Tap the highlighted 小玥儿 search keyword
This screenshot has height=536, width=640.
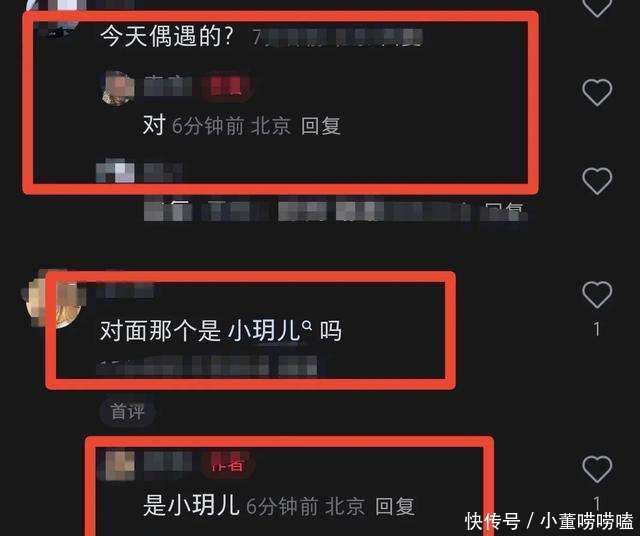point(264,331)
